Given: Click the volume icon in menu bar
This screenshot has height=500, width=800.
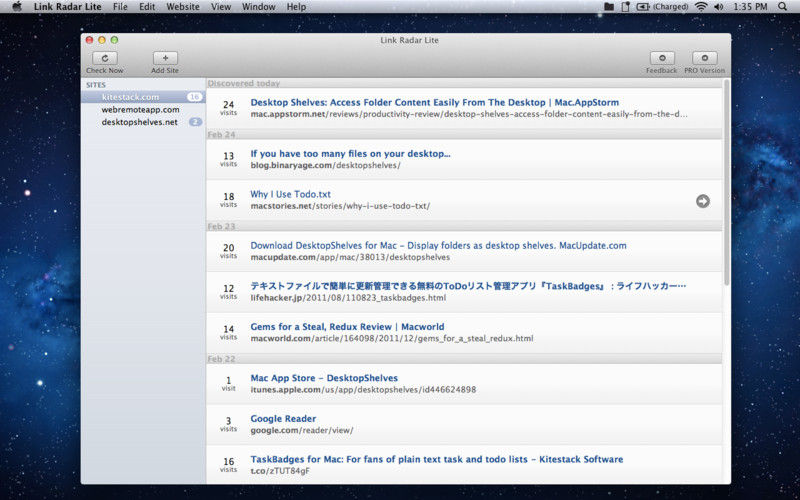Looking at the screenshot, I should point(718,7).
